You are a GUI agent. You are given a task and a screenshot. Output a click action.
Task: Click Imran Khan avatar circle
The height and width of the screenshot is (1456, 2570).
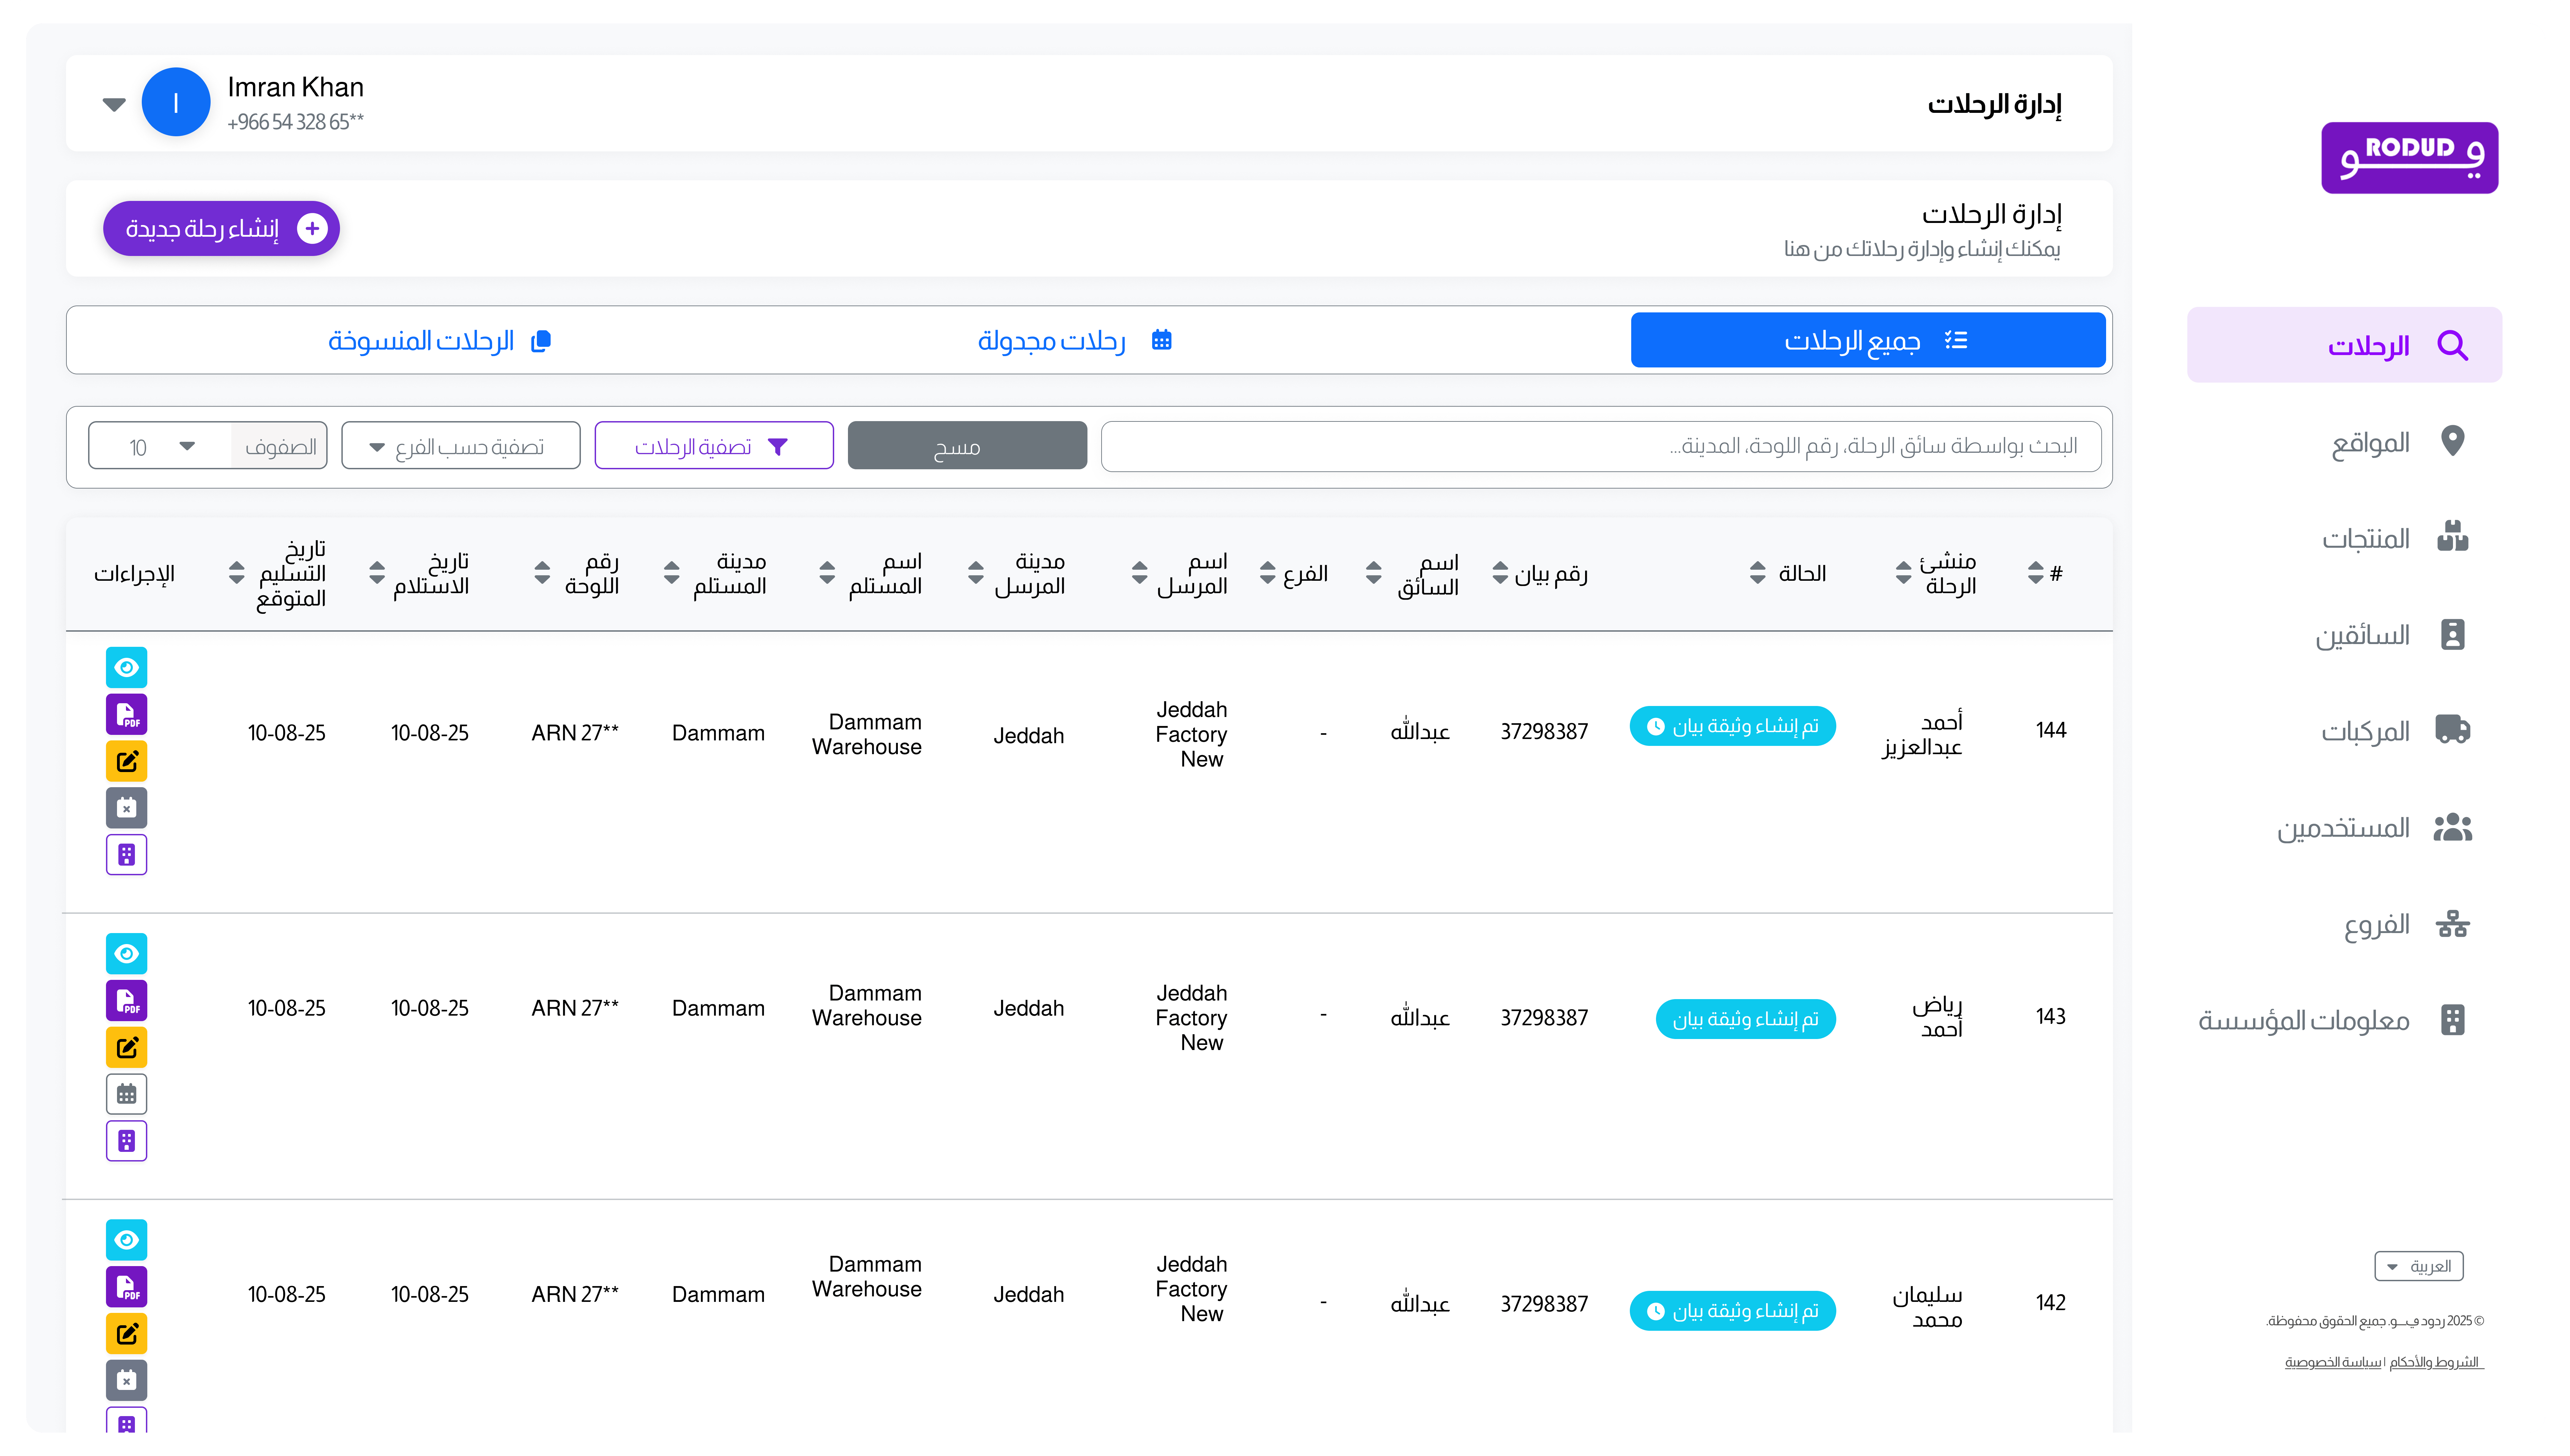click(176, 102)
